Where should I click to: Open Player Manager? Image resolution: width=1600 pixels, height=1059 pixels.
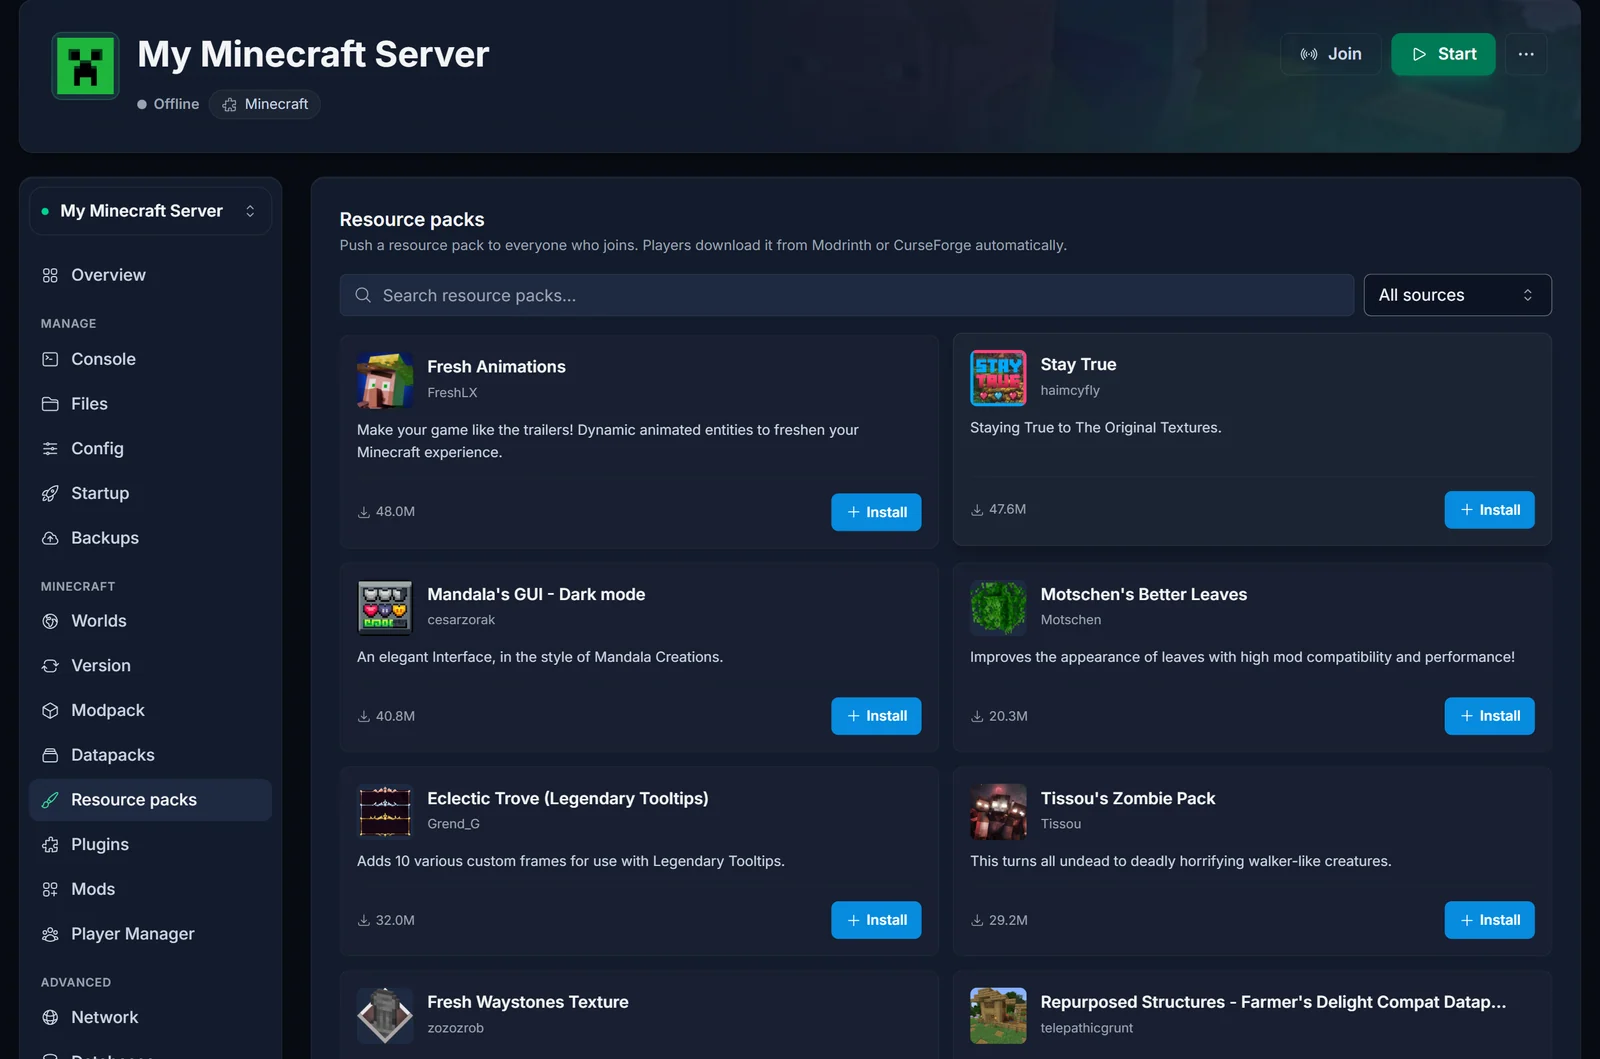150,934
